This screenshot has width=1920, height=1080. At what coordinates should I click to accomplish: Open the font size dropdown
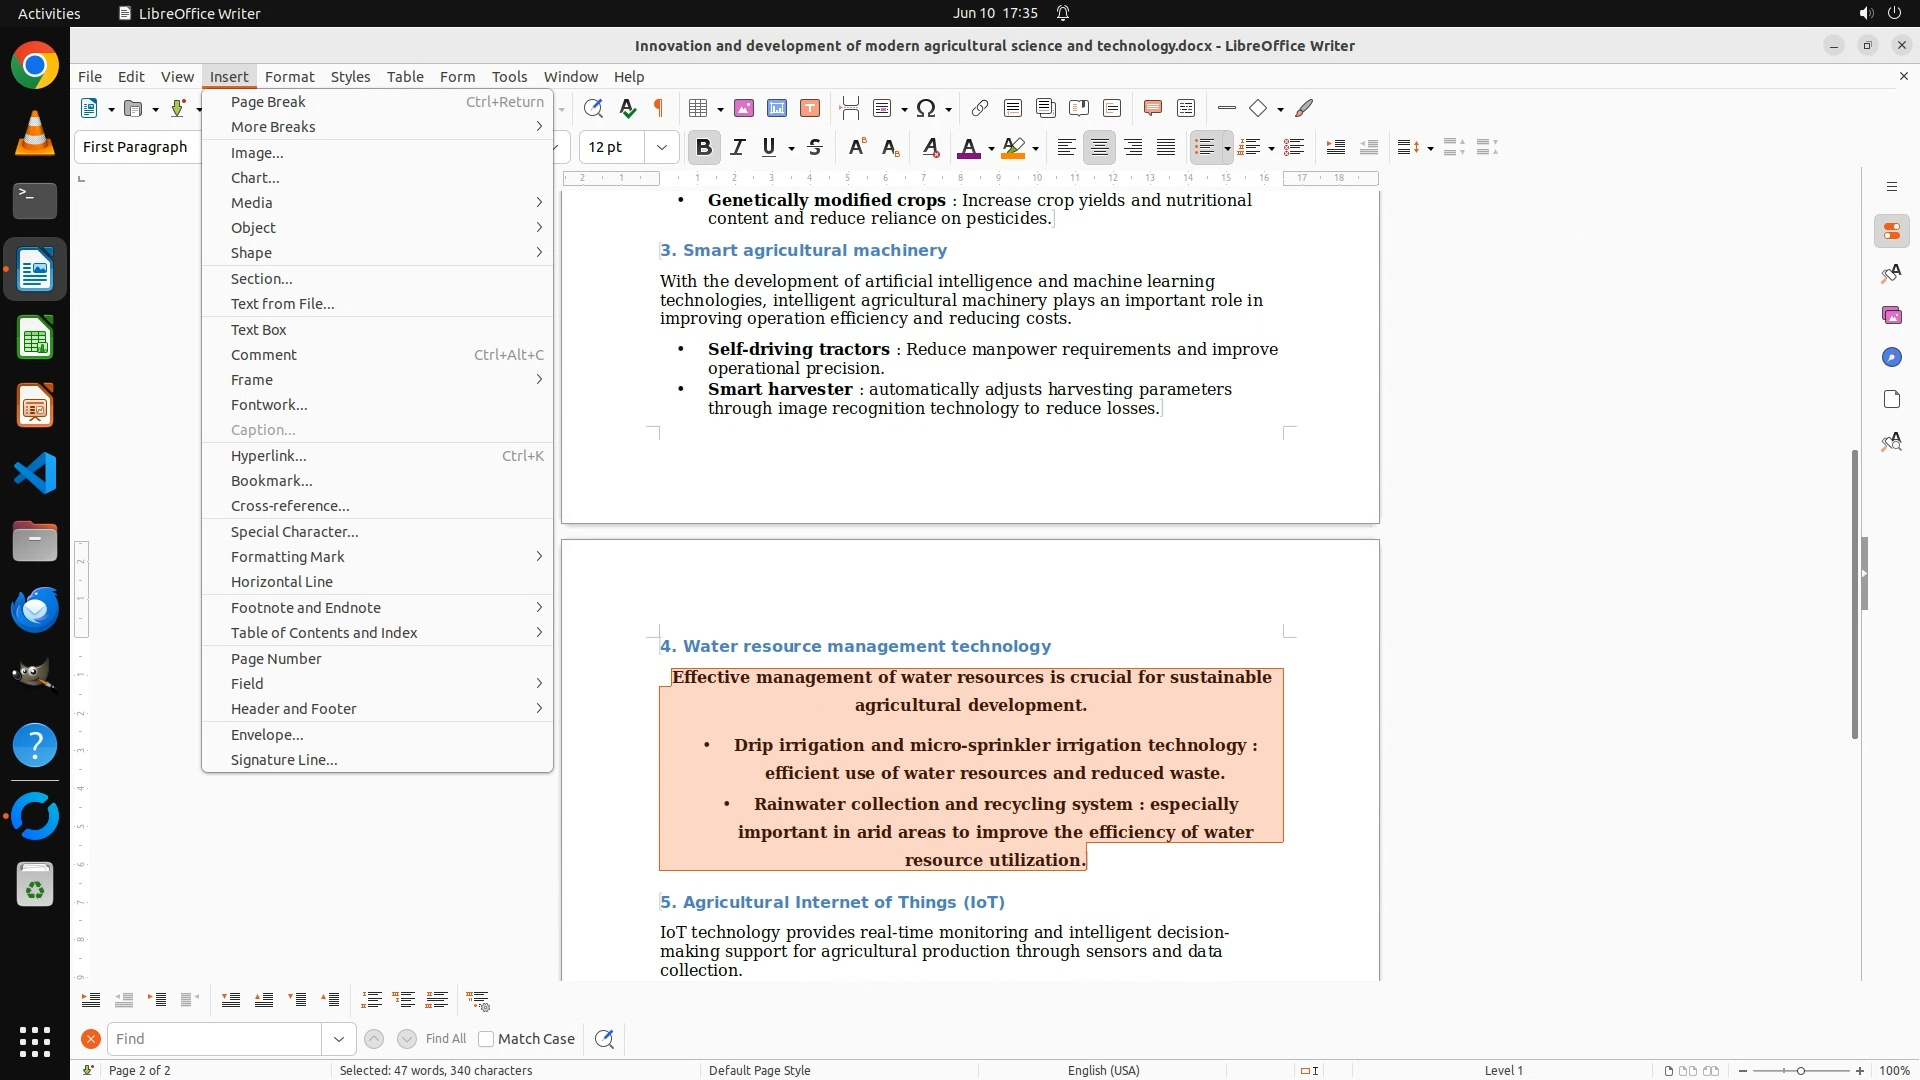[662, 148]
